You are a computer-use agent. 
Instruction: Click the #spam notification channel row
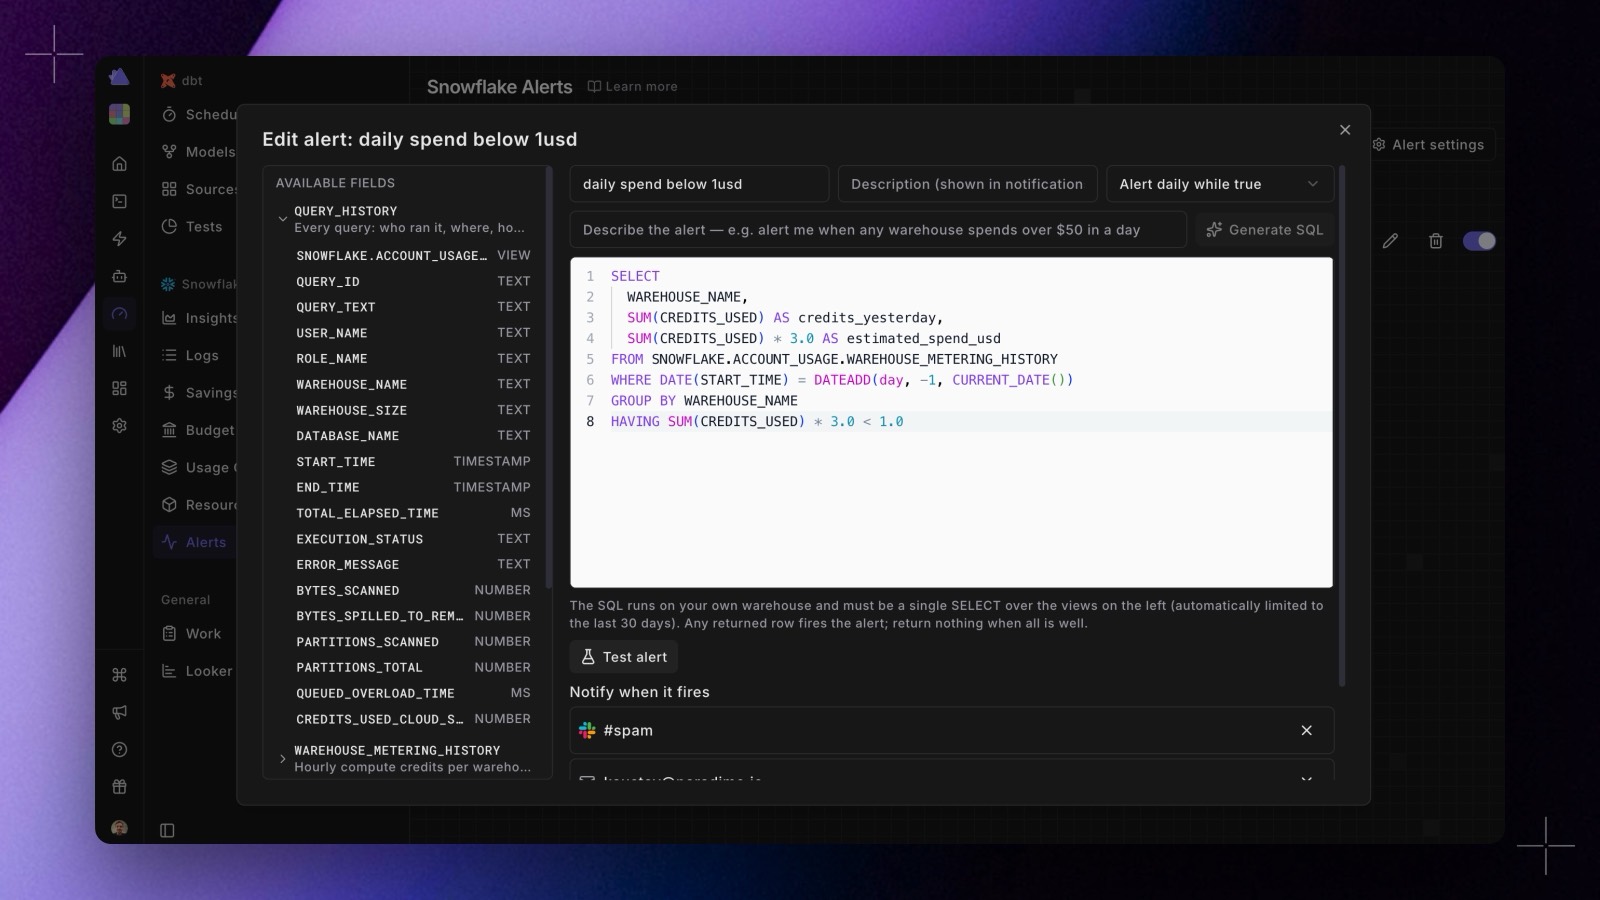951,731
